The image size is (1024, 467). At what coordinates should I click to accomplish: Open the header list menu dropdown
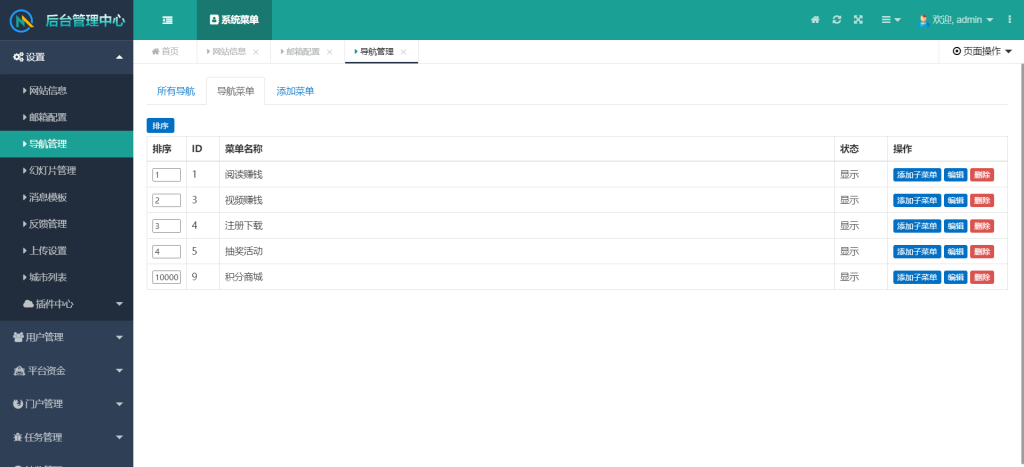pos(890,20)
